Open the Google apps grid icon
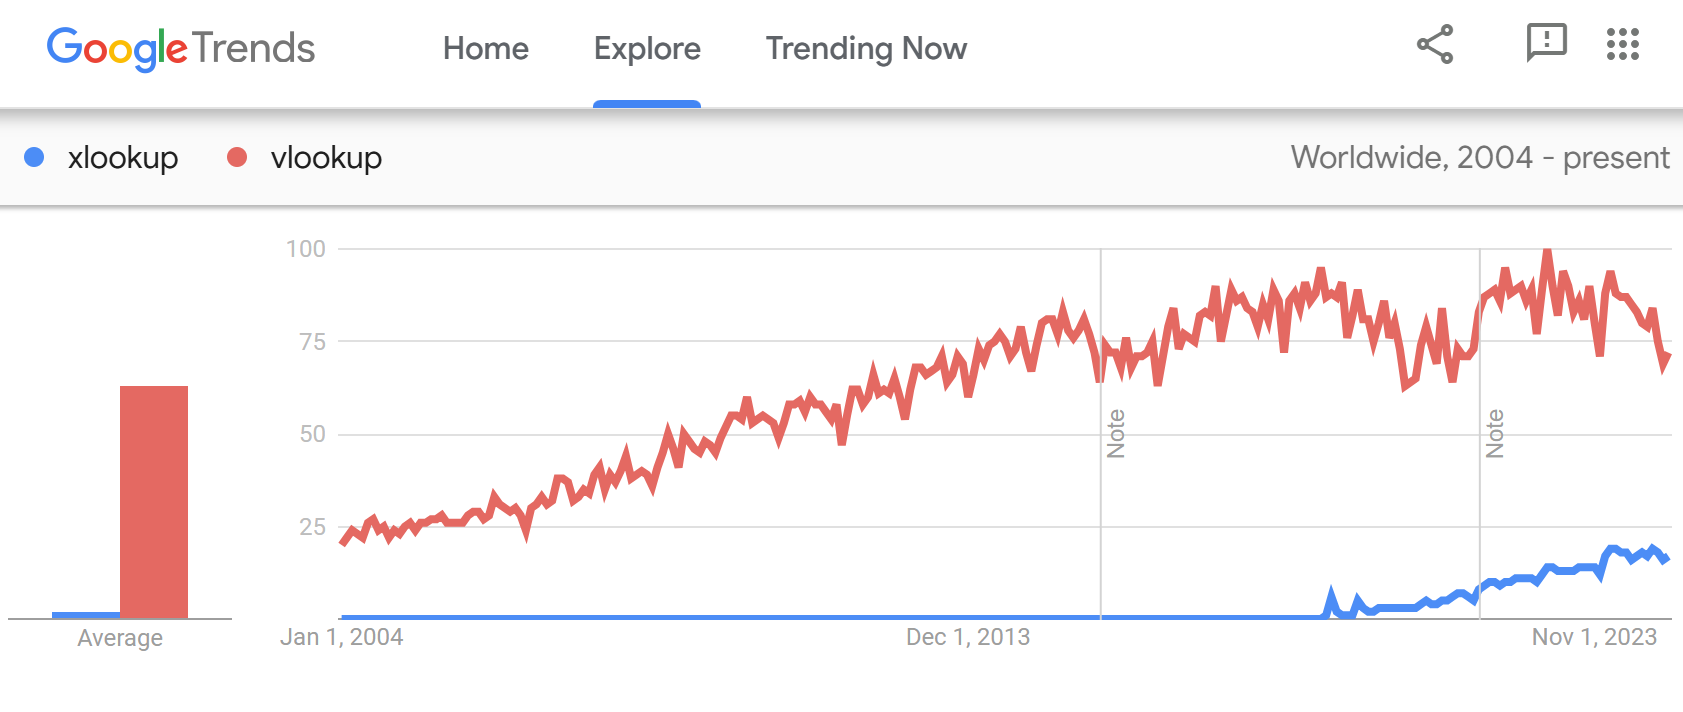 click(1621, 45)
